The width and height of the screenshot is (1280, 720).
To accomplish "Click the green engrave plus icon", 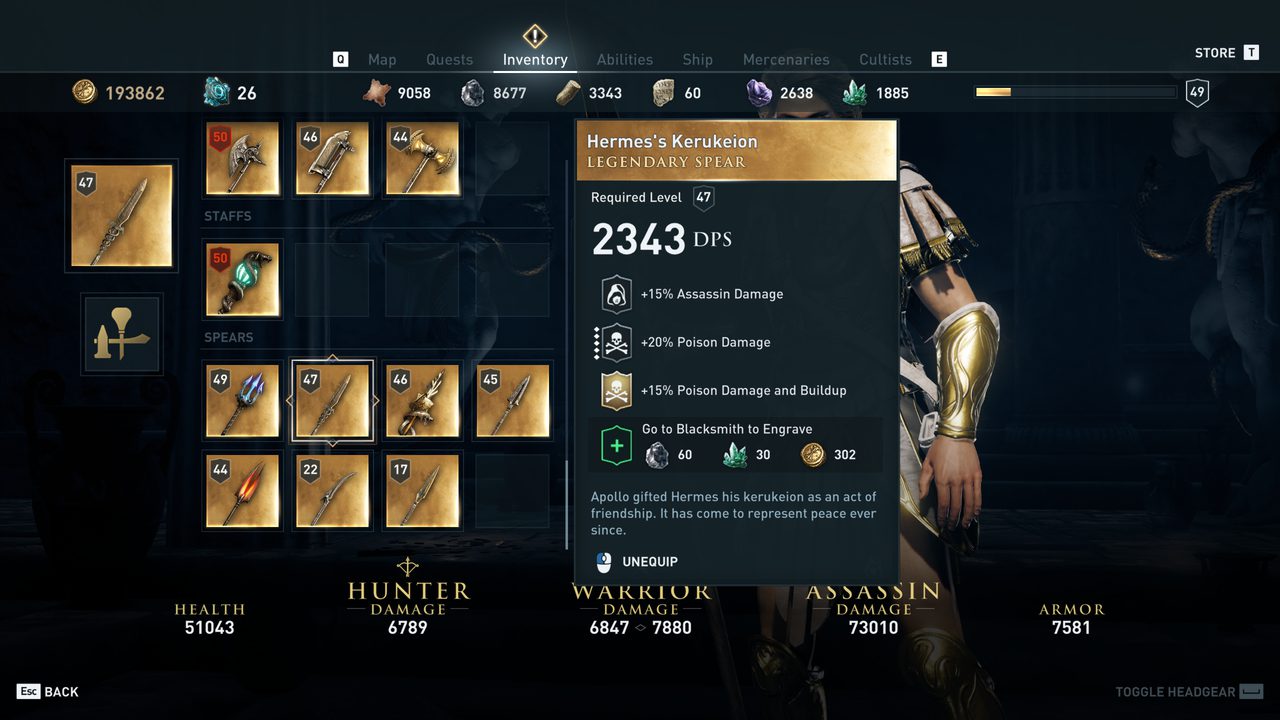I will click(616, 446).
